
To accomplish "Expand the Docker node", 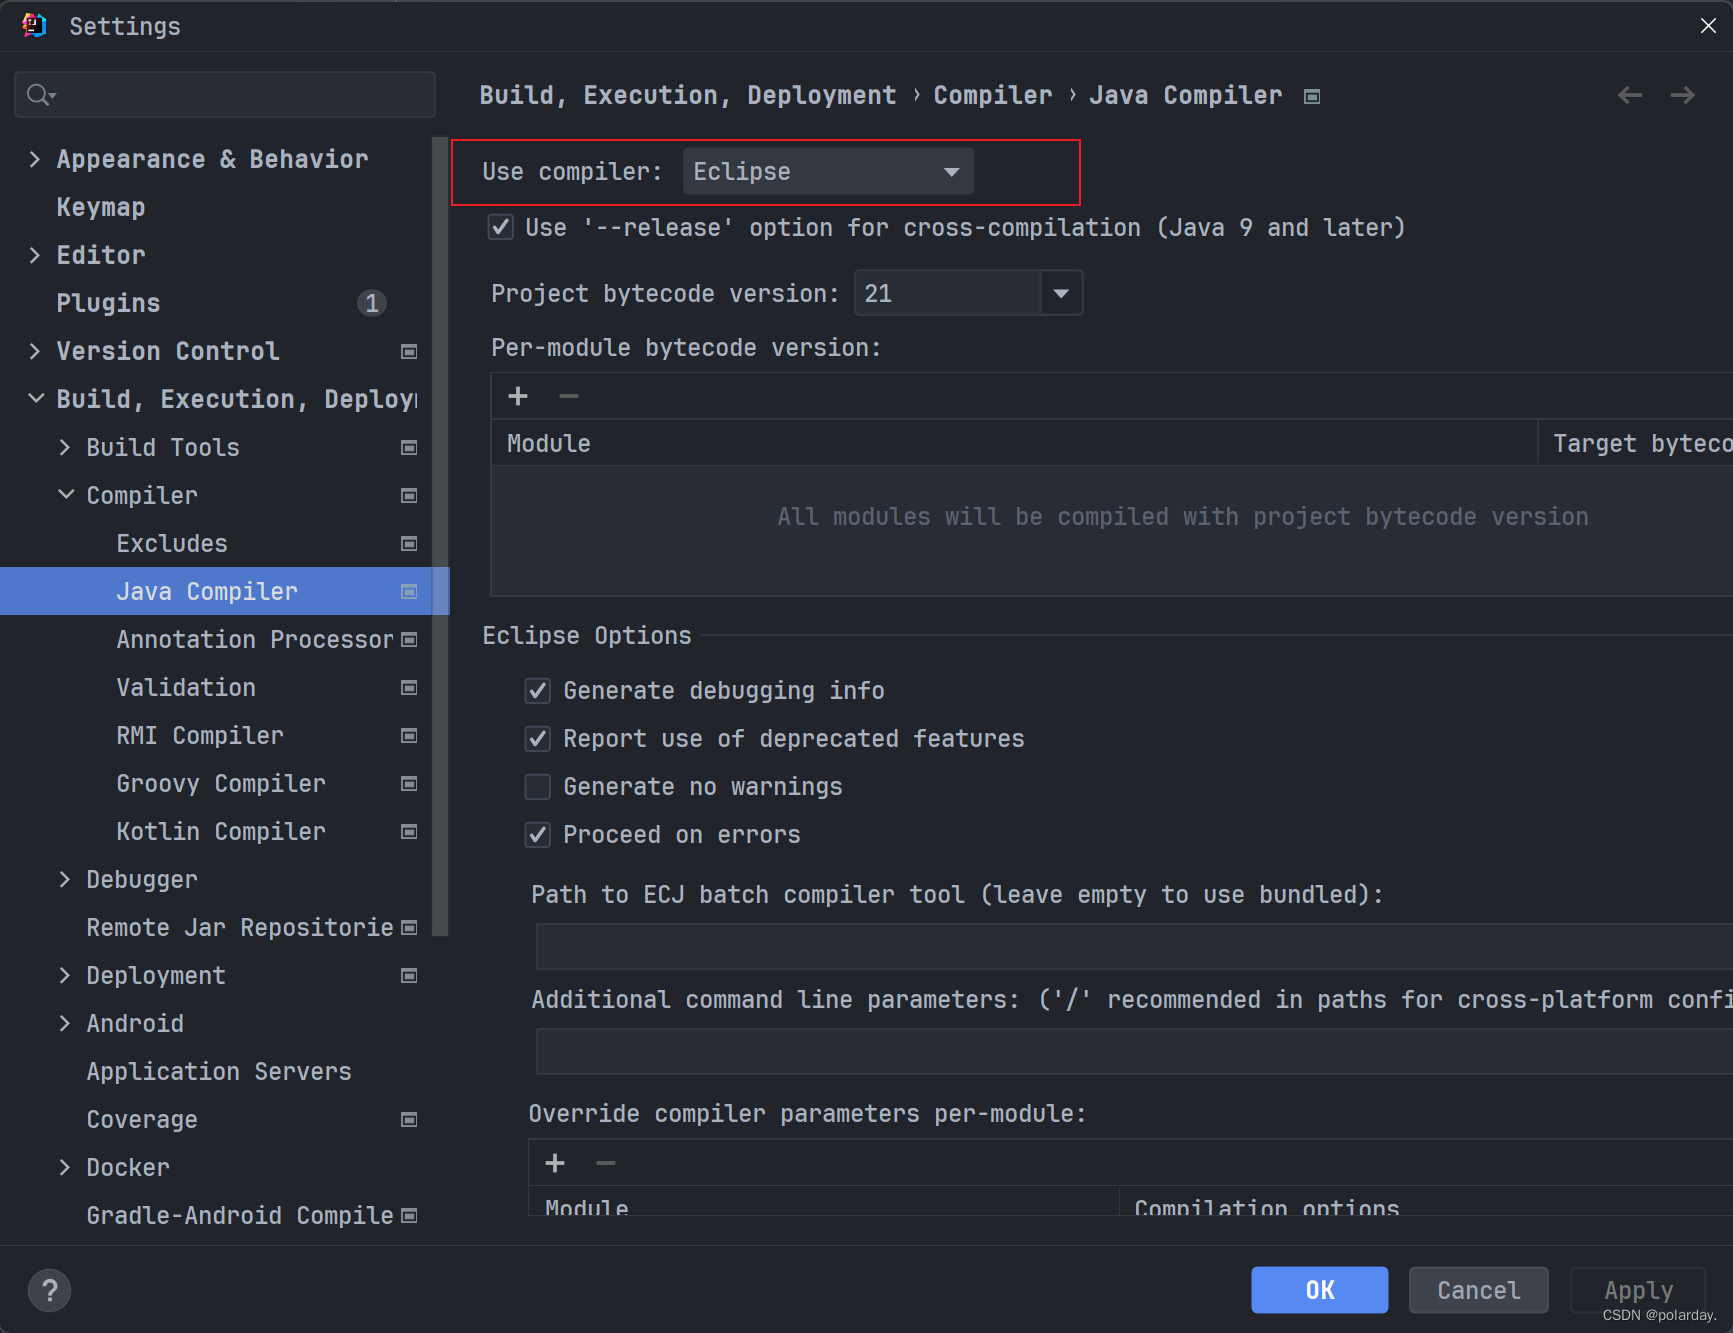I will 65,1167.
